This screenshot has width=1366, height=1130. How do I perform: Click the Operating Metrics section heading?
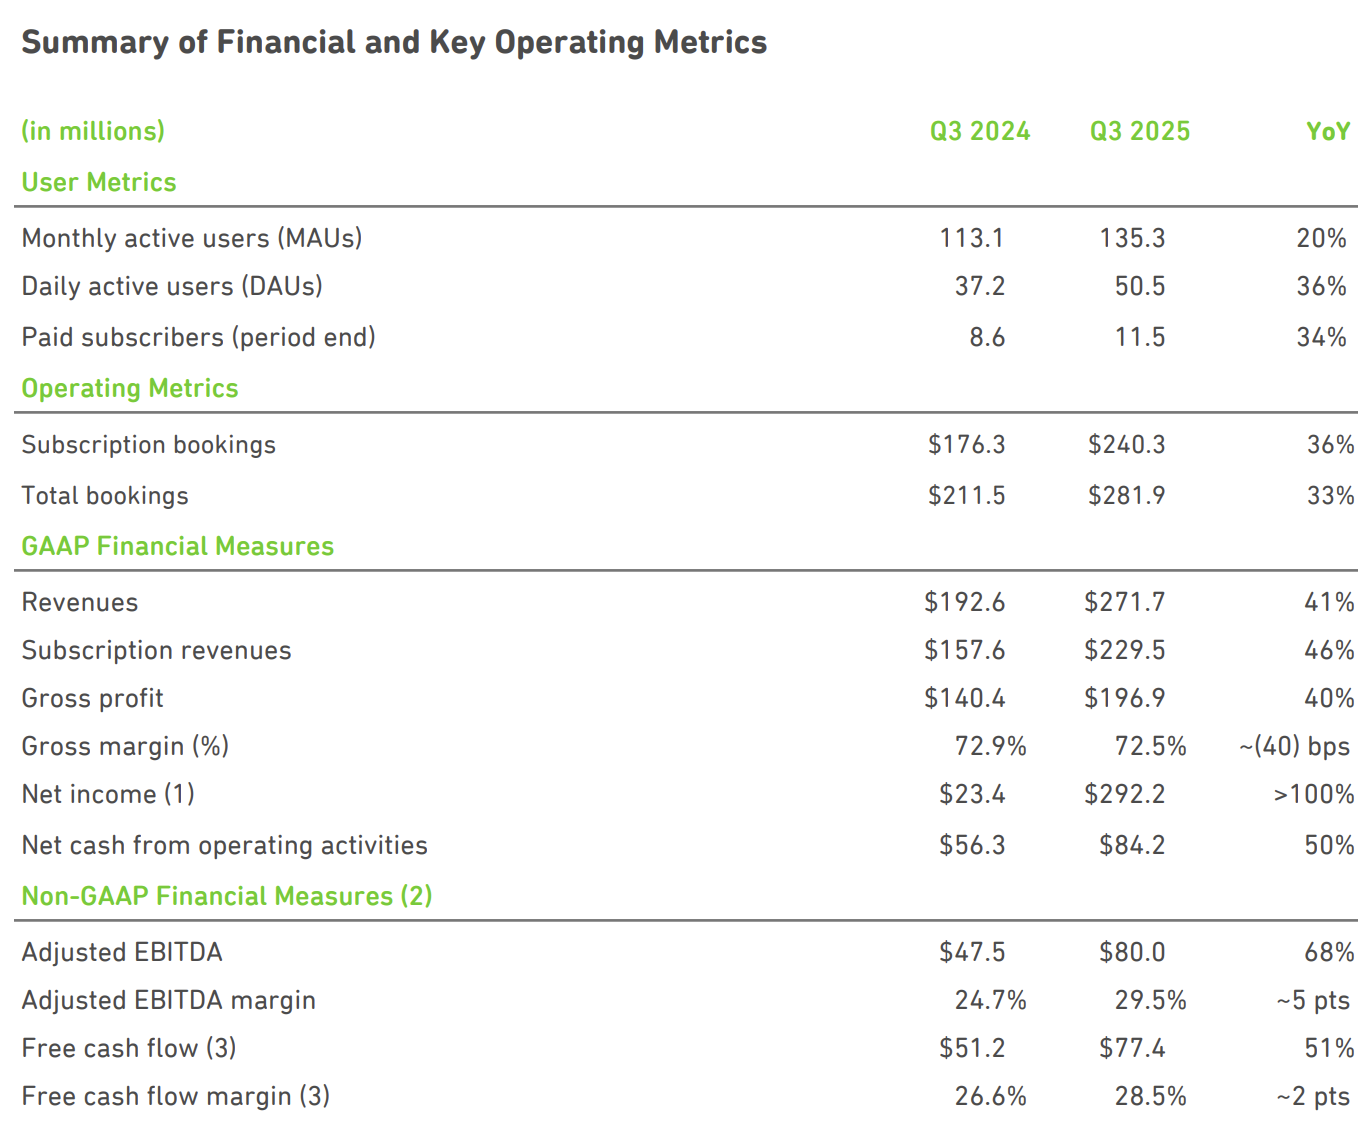point(130,388)
